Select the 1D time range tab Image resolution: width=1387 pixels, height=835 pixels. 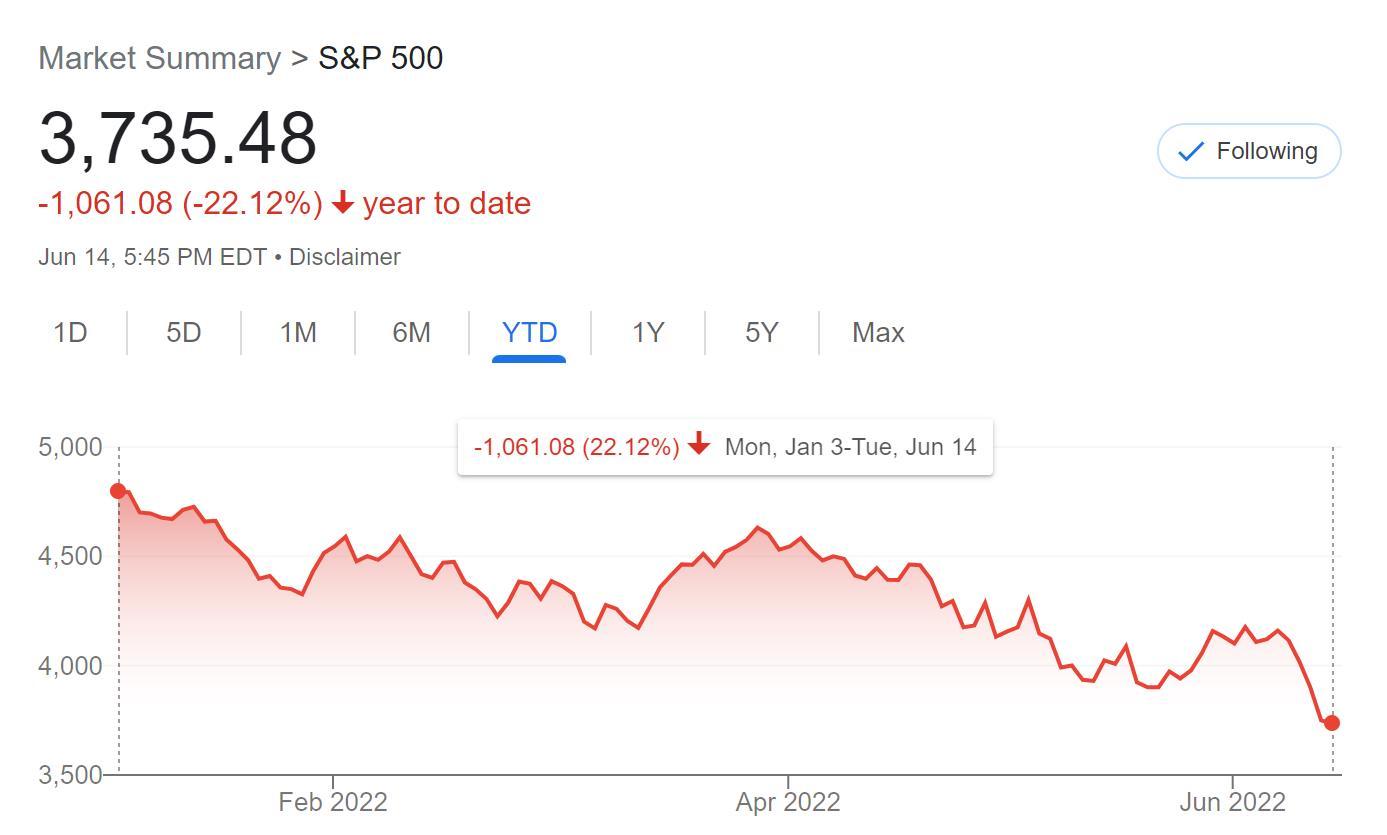pos(70,332)
